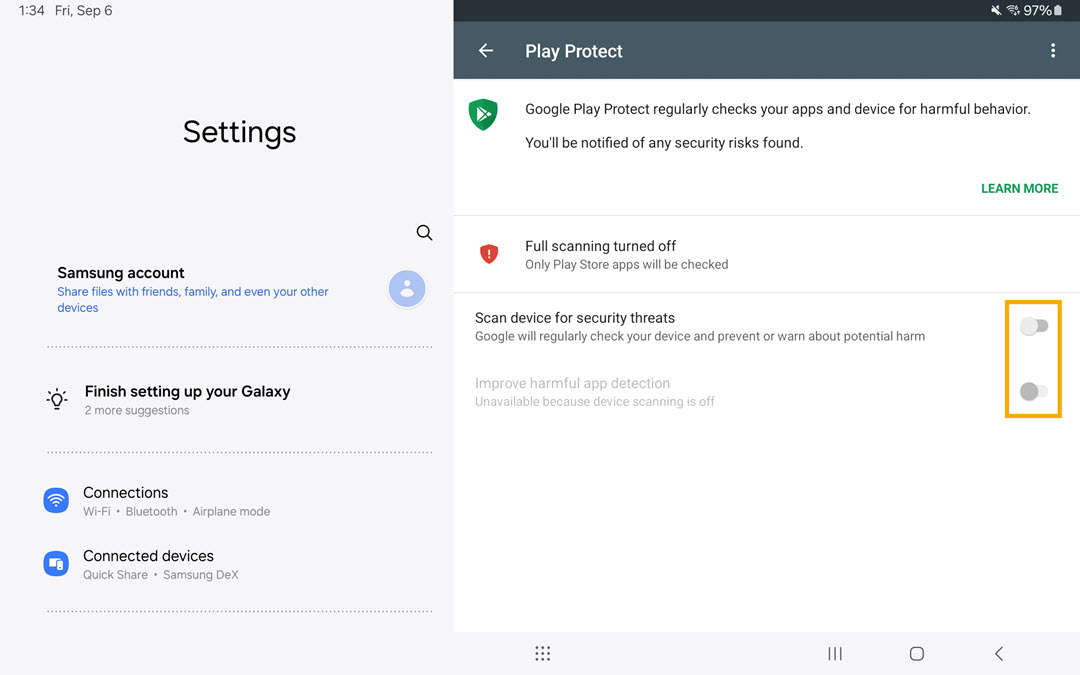Open the three-dot overflow menu
The image size is (1080, 675).
(x=1052, y=51)
